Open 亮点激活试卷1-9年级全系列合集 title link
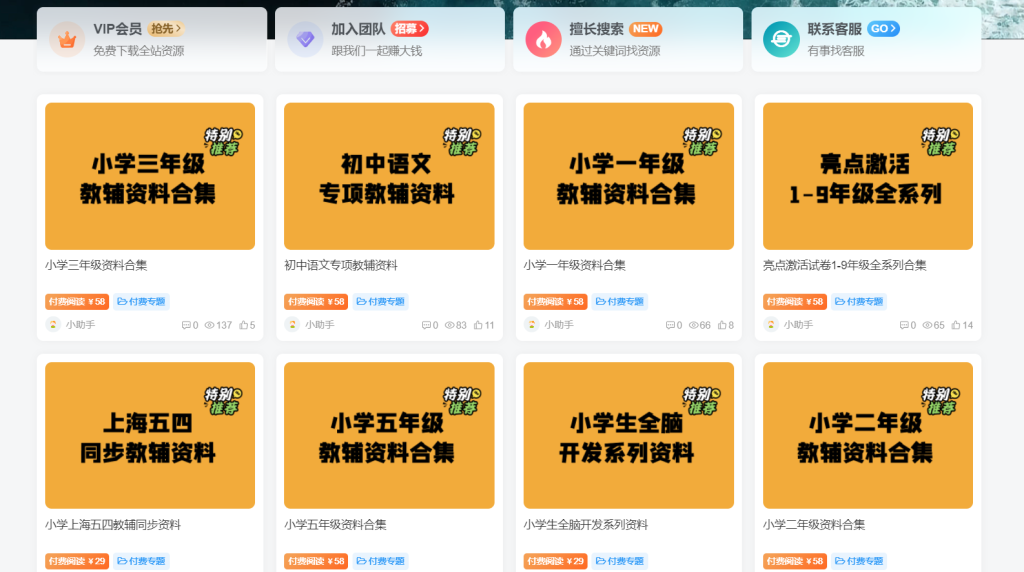The height and width of the screenshot is (572, 1024). (844, 265)
